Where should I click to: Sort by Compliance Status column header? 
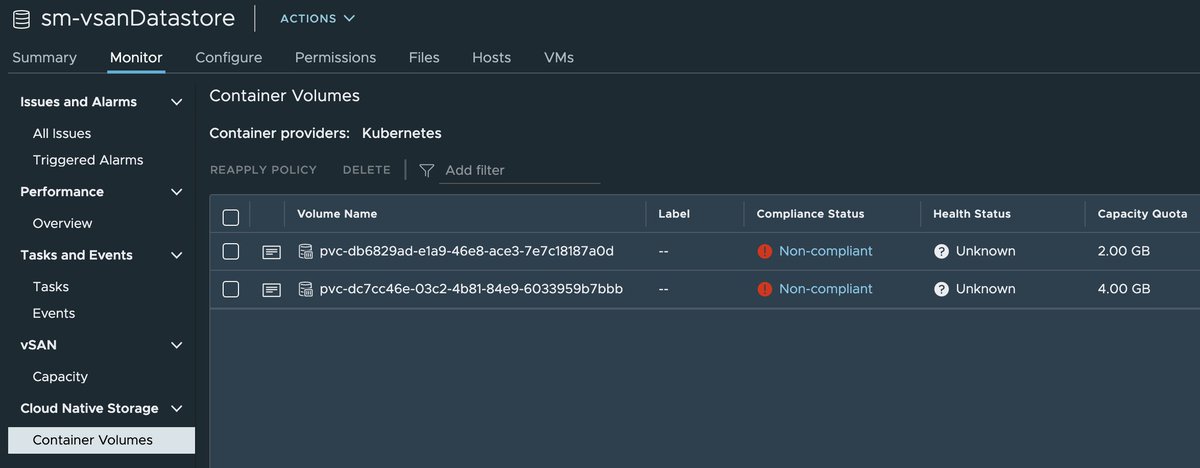point(810,214)
